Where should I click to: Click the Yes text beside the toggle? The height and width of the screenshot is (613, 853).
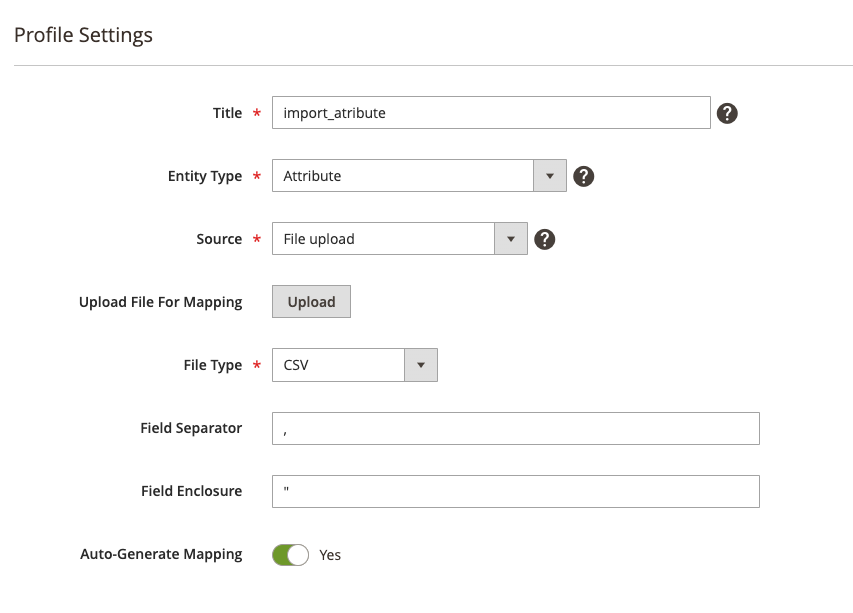330,555
